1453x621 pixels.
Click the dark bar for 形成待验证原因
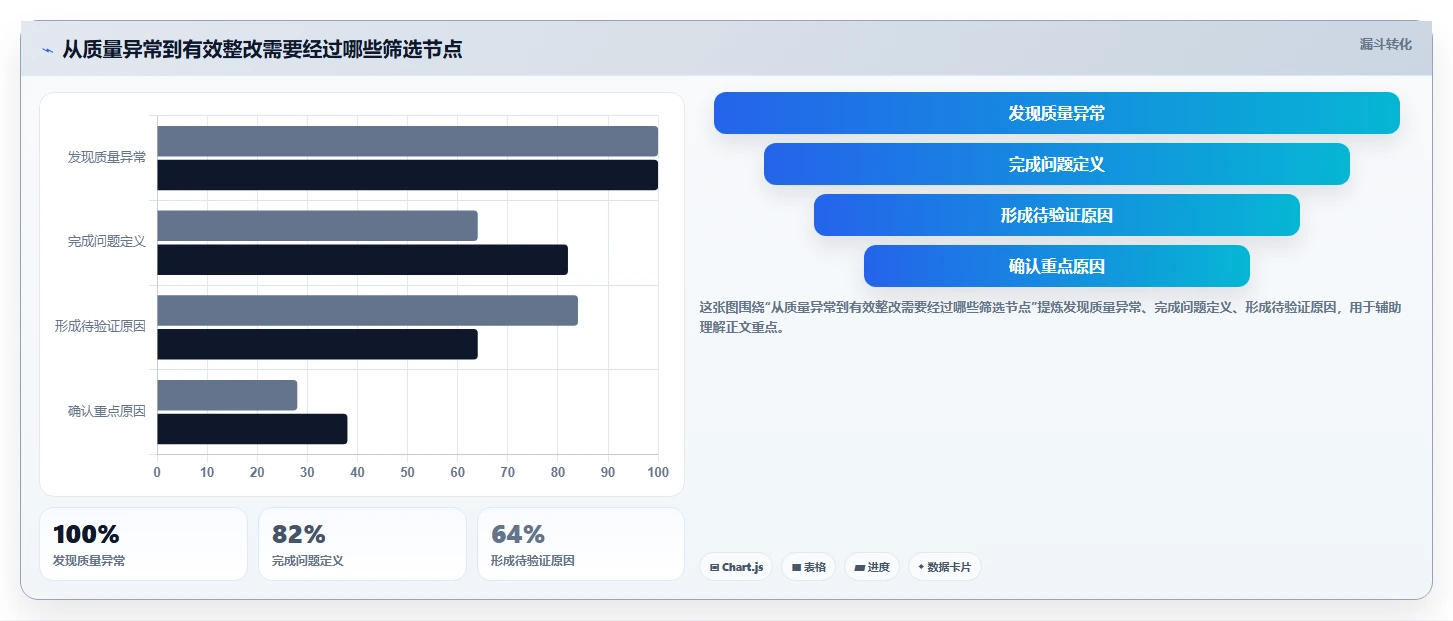point(317,344)
